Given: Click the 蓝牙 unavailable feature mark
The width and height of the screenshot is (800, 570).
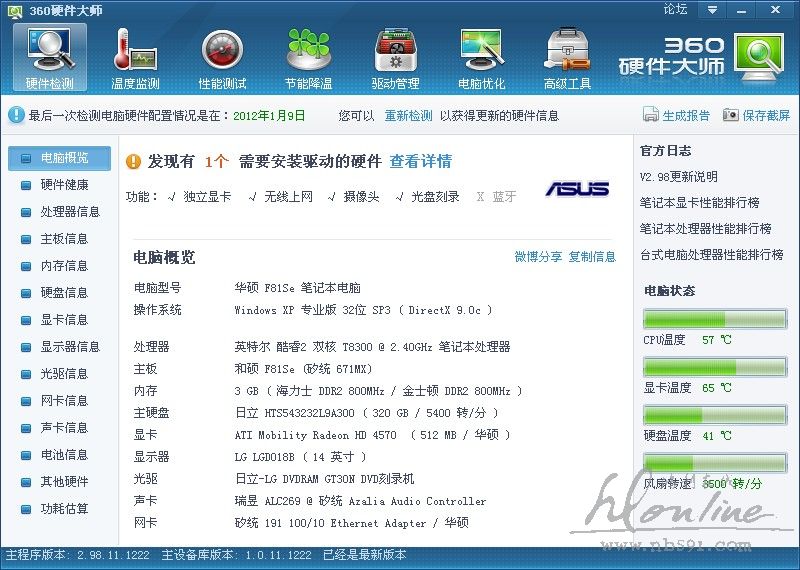Looking at the screenshot, I should [x=480, y=197].
